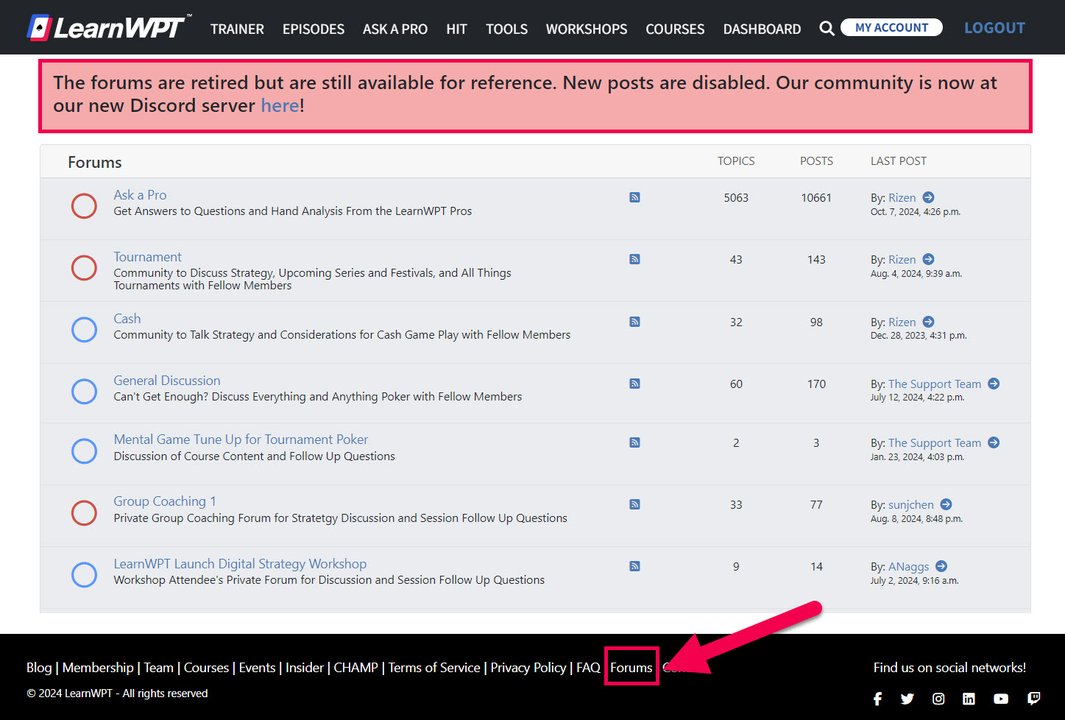Select HIT in the top navigation
Screen dimensions: 1065x720
click(456, 29)
